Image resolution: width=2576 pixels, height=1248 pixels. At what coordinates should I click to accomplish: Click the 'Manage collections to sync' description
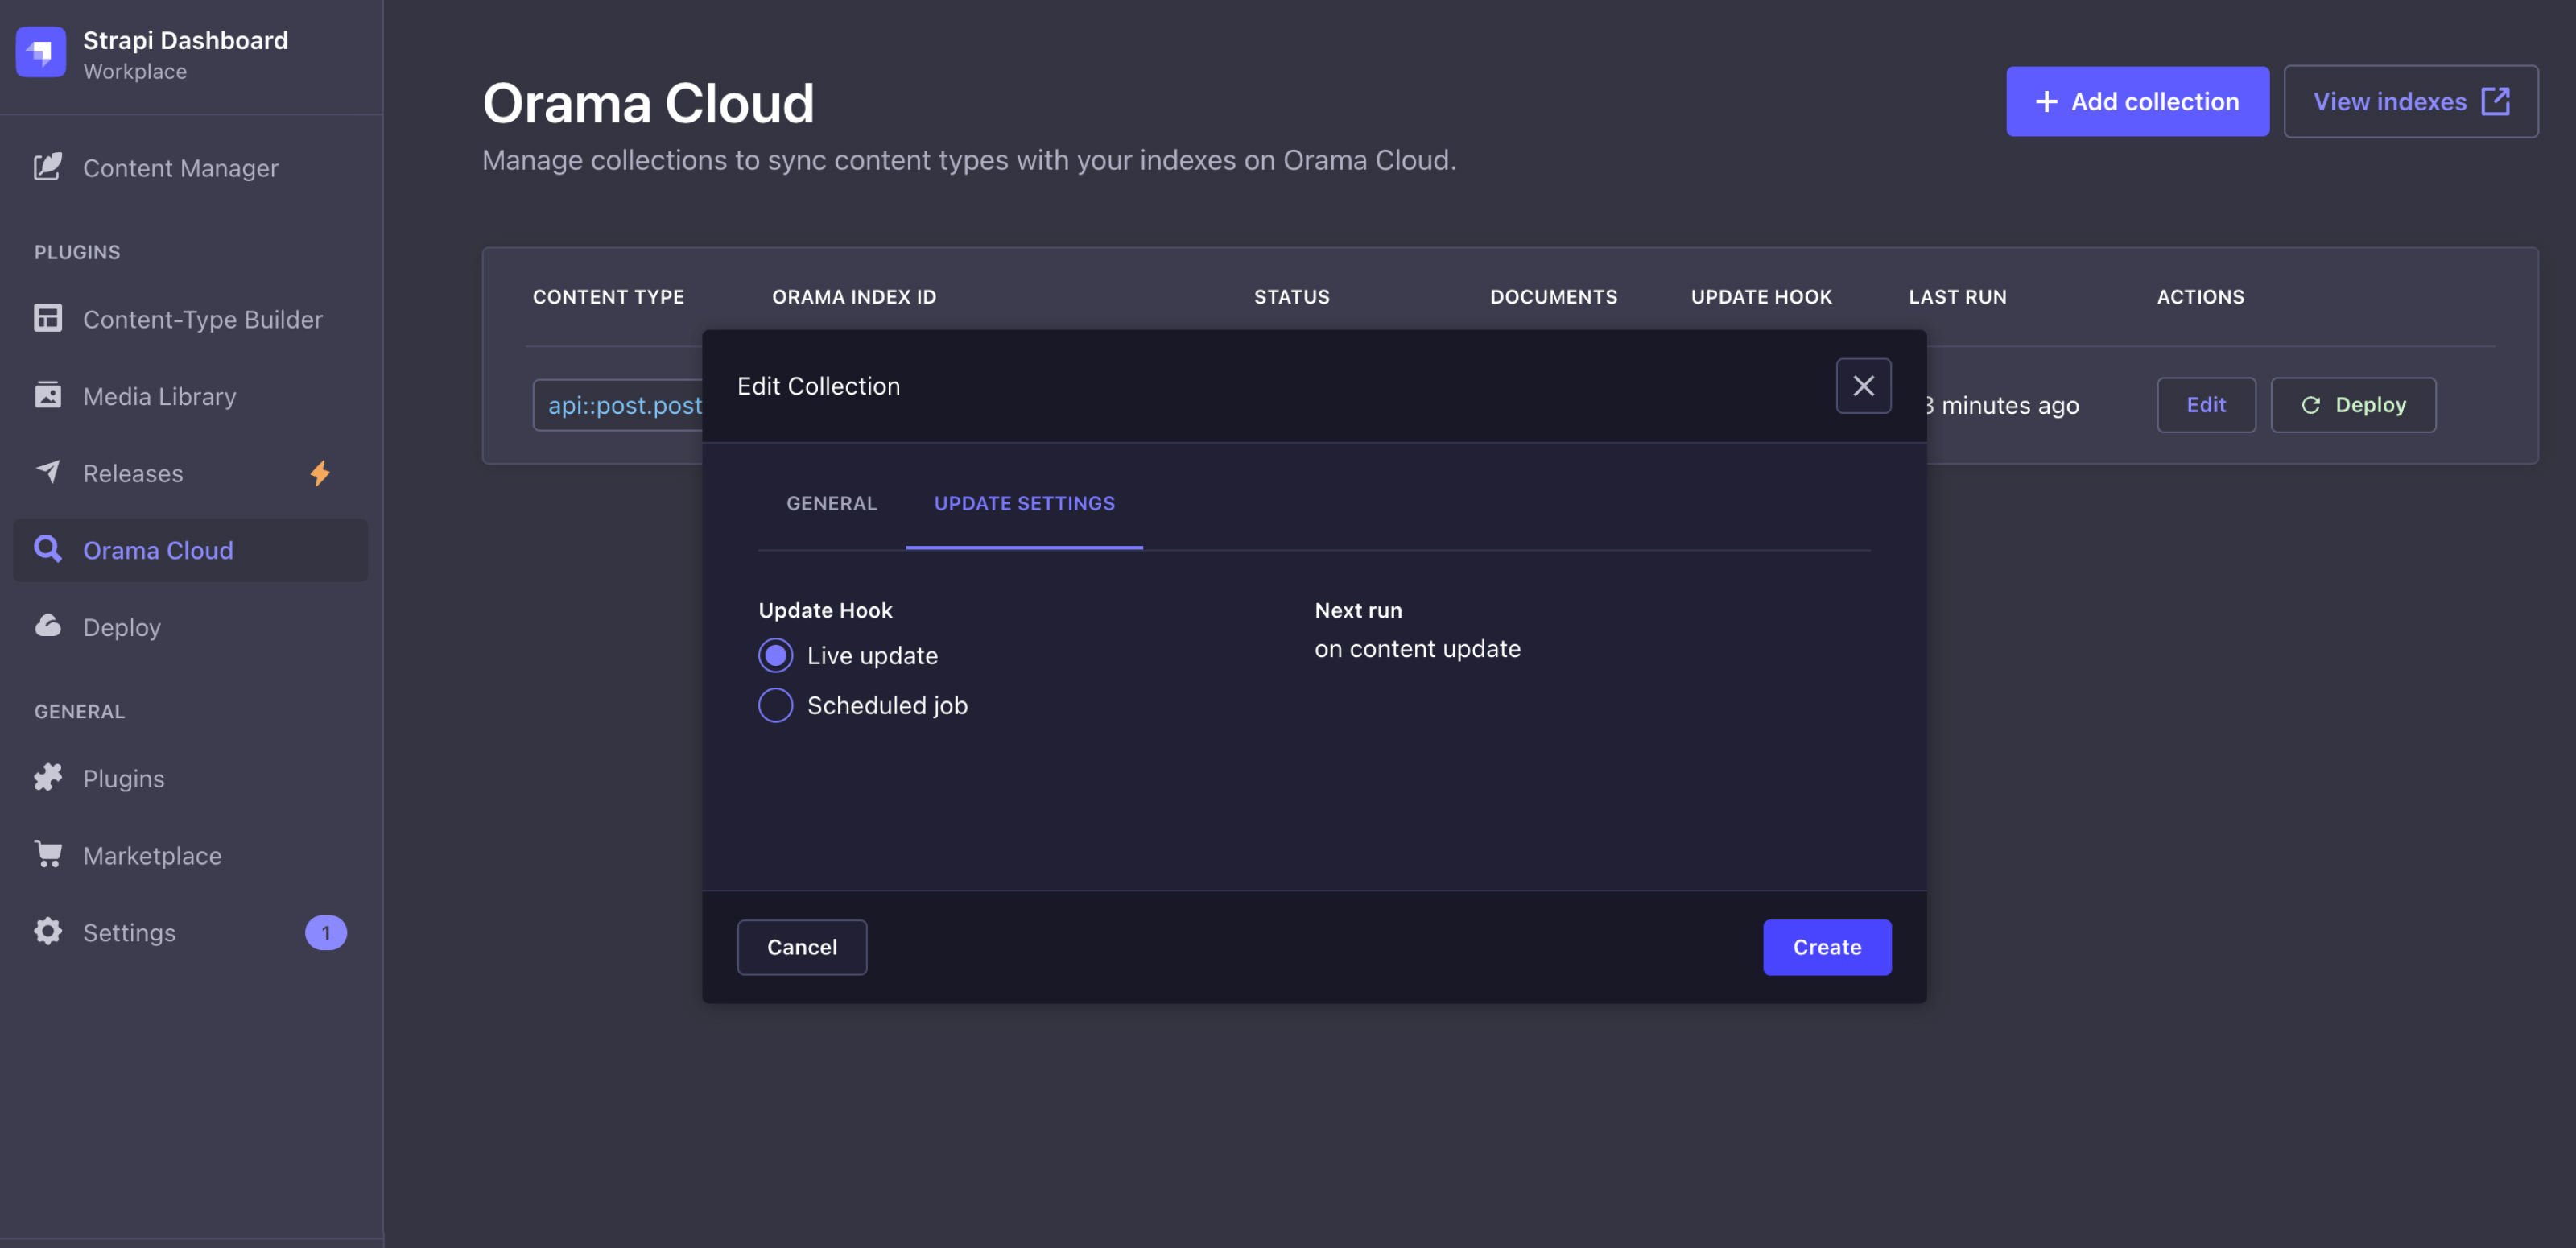tap(969, 160)
